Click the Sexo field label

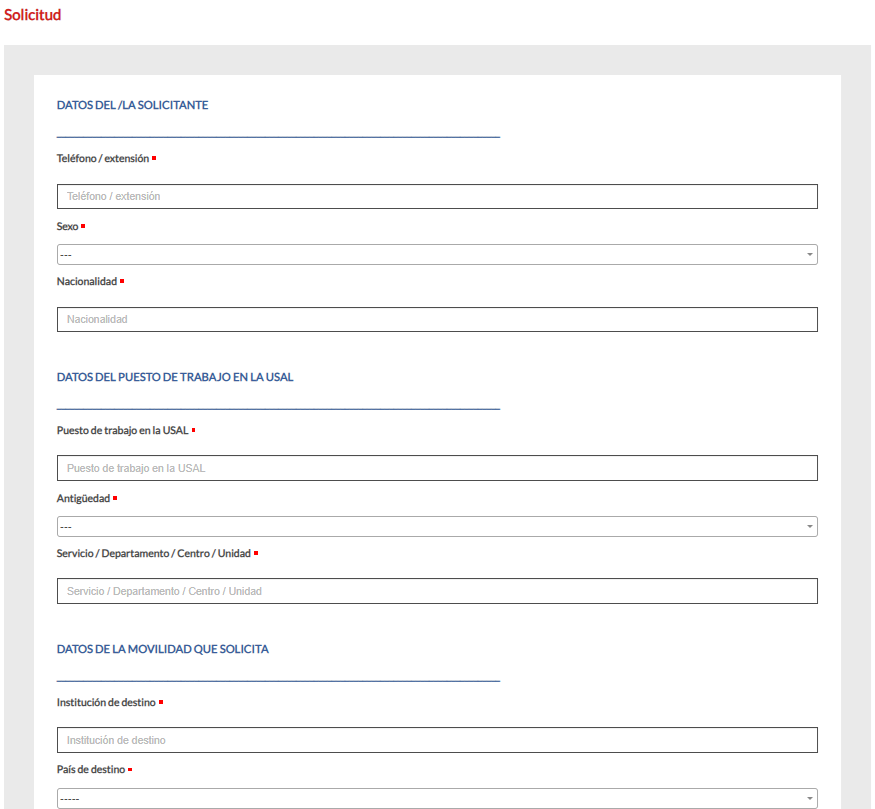67,226
